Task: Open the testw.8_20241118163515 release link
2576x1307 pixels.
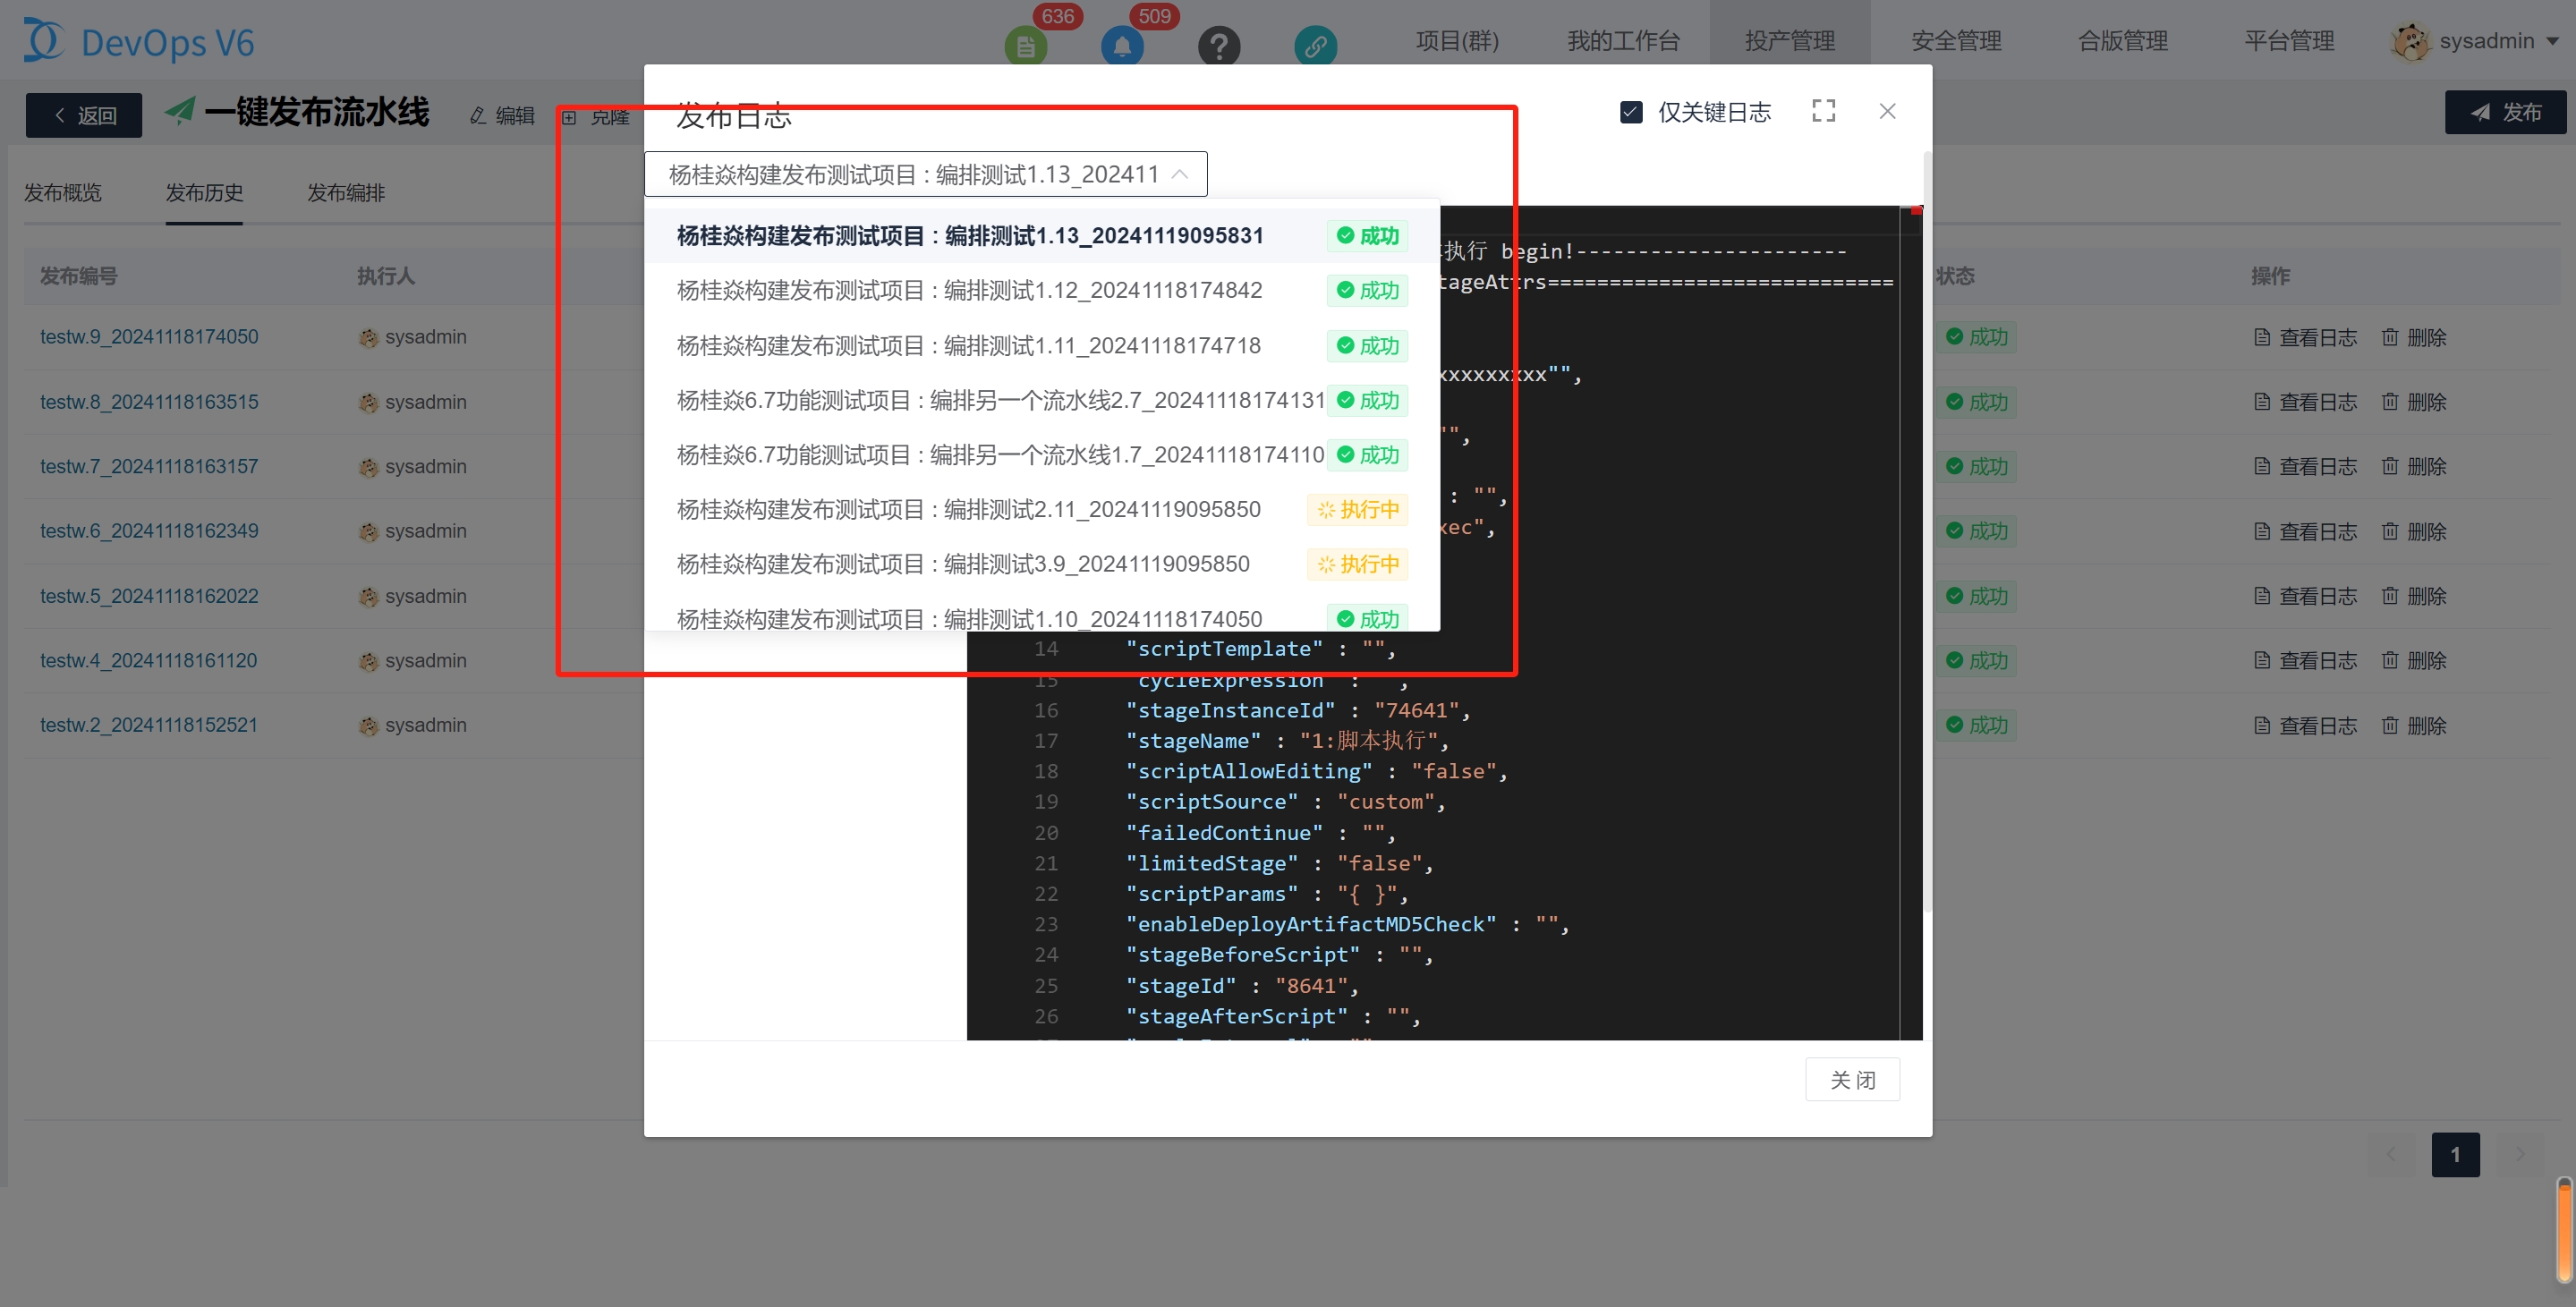Action: click(x=149, y=402)
